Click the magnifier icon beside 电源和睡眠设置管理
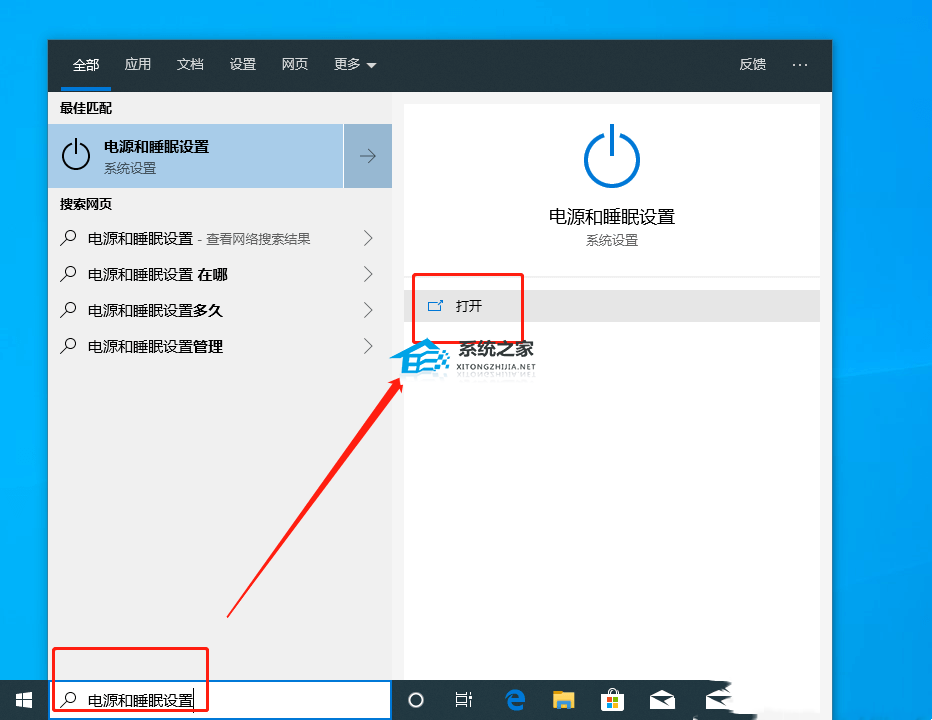The height and width of the screenshot is (720, 932). click(68, 345)
